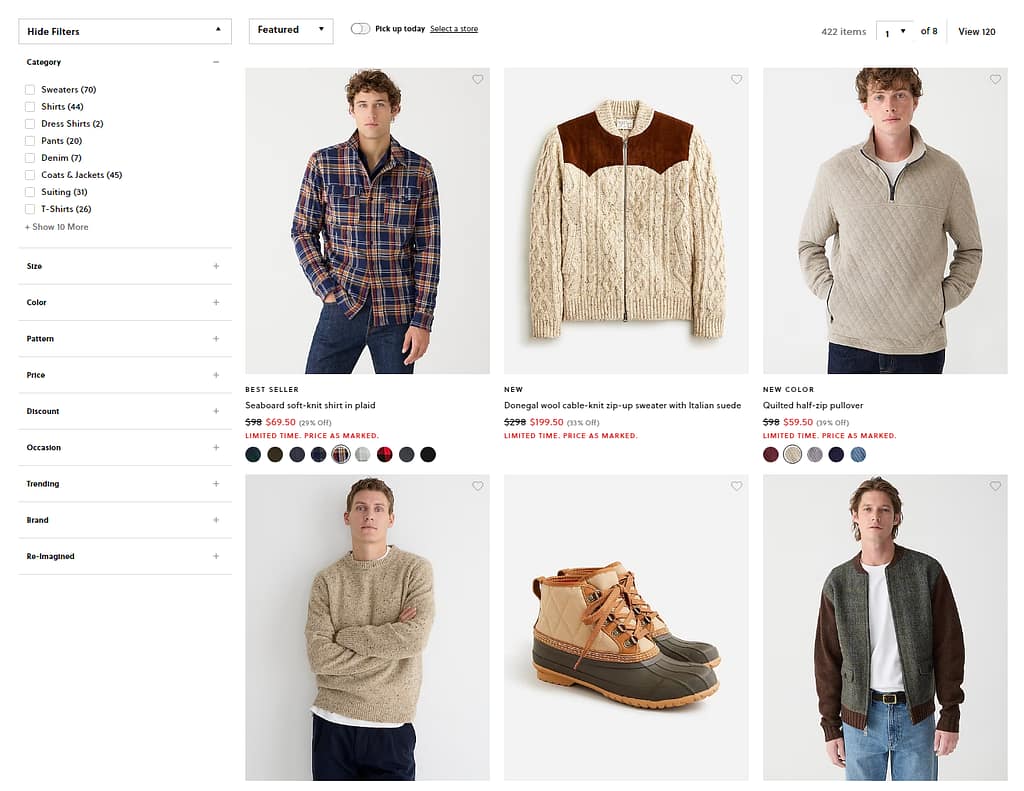The width and height of the screenshot is (1024, 791).
Task: Heart the beige crewneck sweater
Action: point(477,486)
